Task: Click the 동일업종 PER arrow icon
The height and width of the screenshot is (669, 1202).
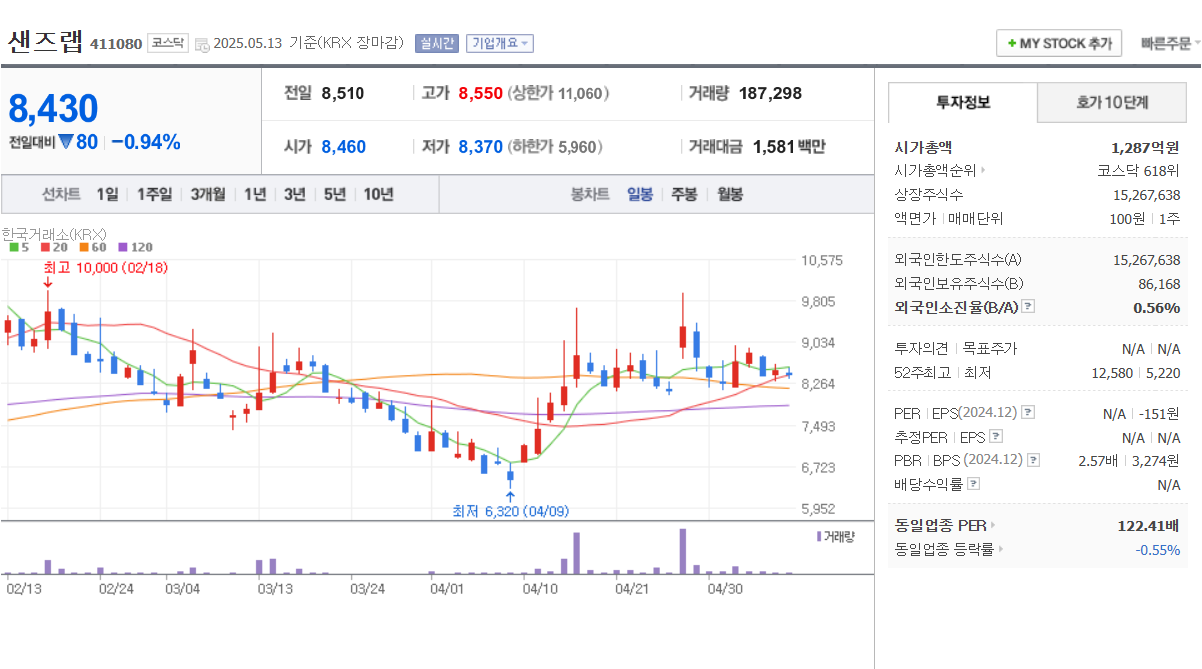Action: click(993, 526)
